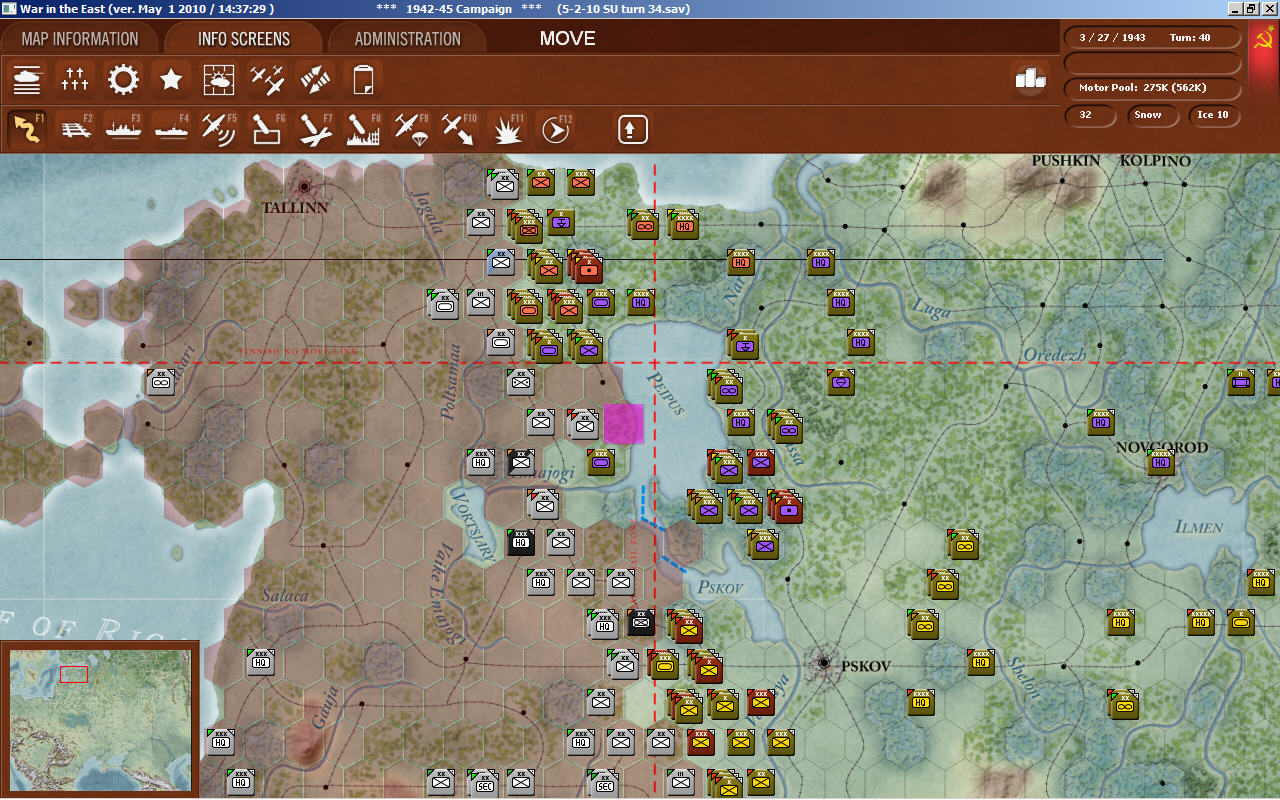The width and height of the screenshot is (1280, 800).
Task: Select the black HQ counter south of Vortsjarv
Action: click(520, 542)
